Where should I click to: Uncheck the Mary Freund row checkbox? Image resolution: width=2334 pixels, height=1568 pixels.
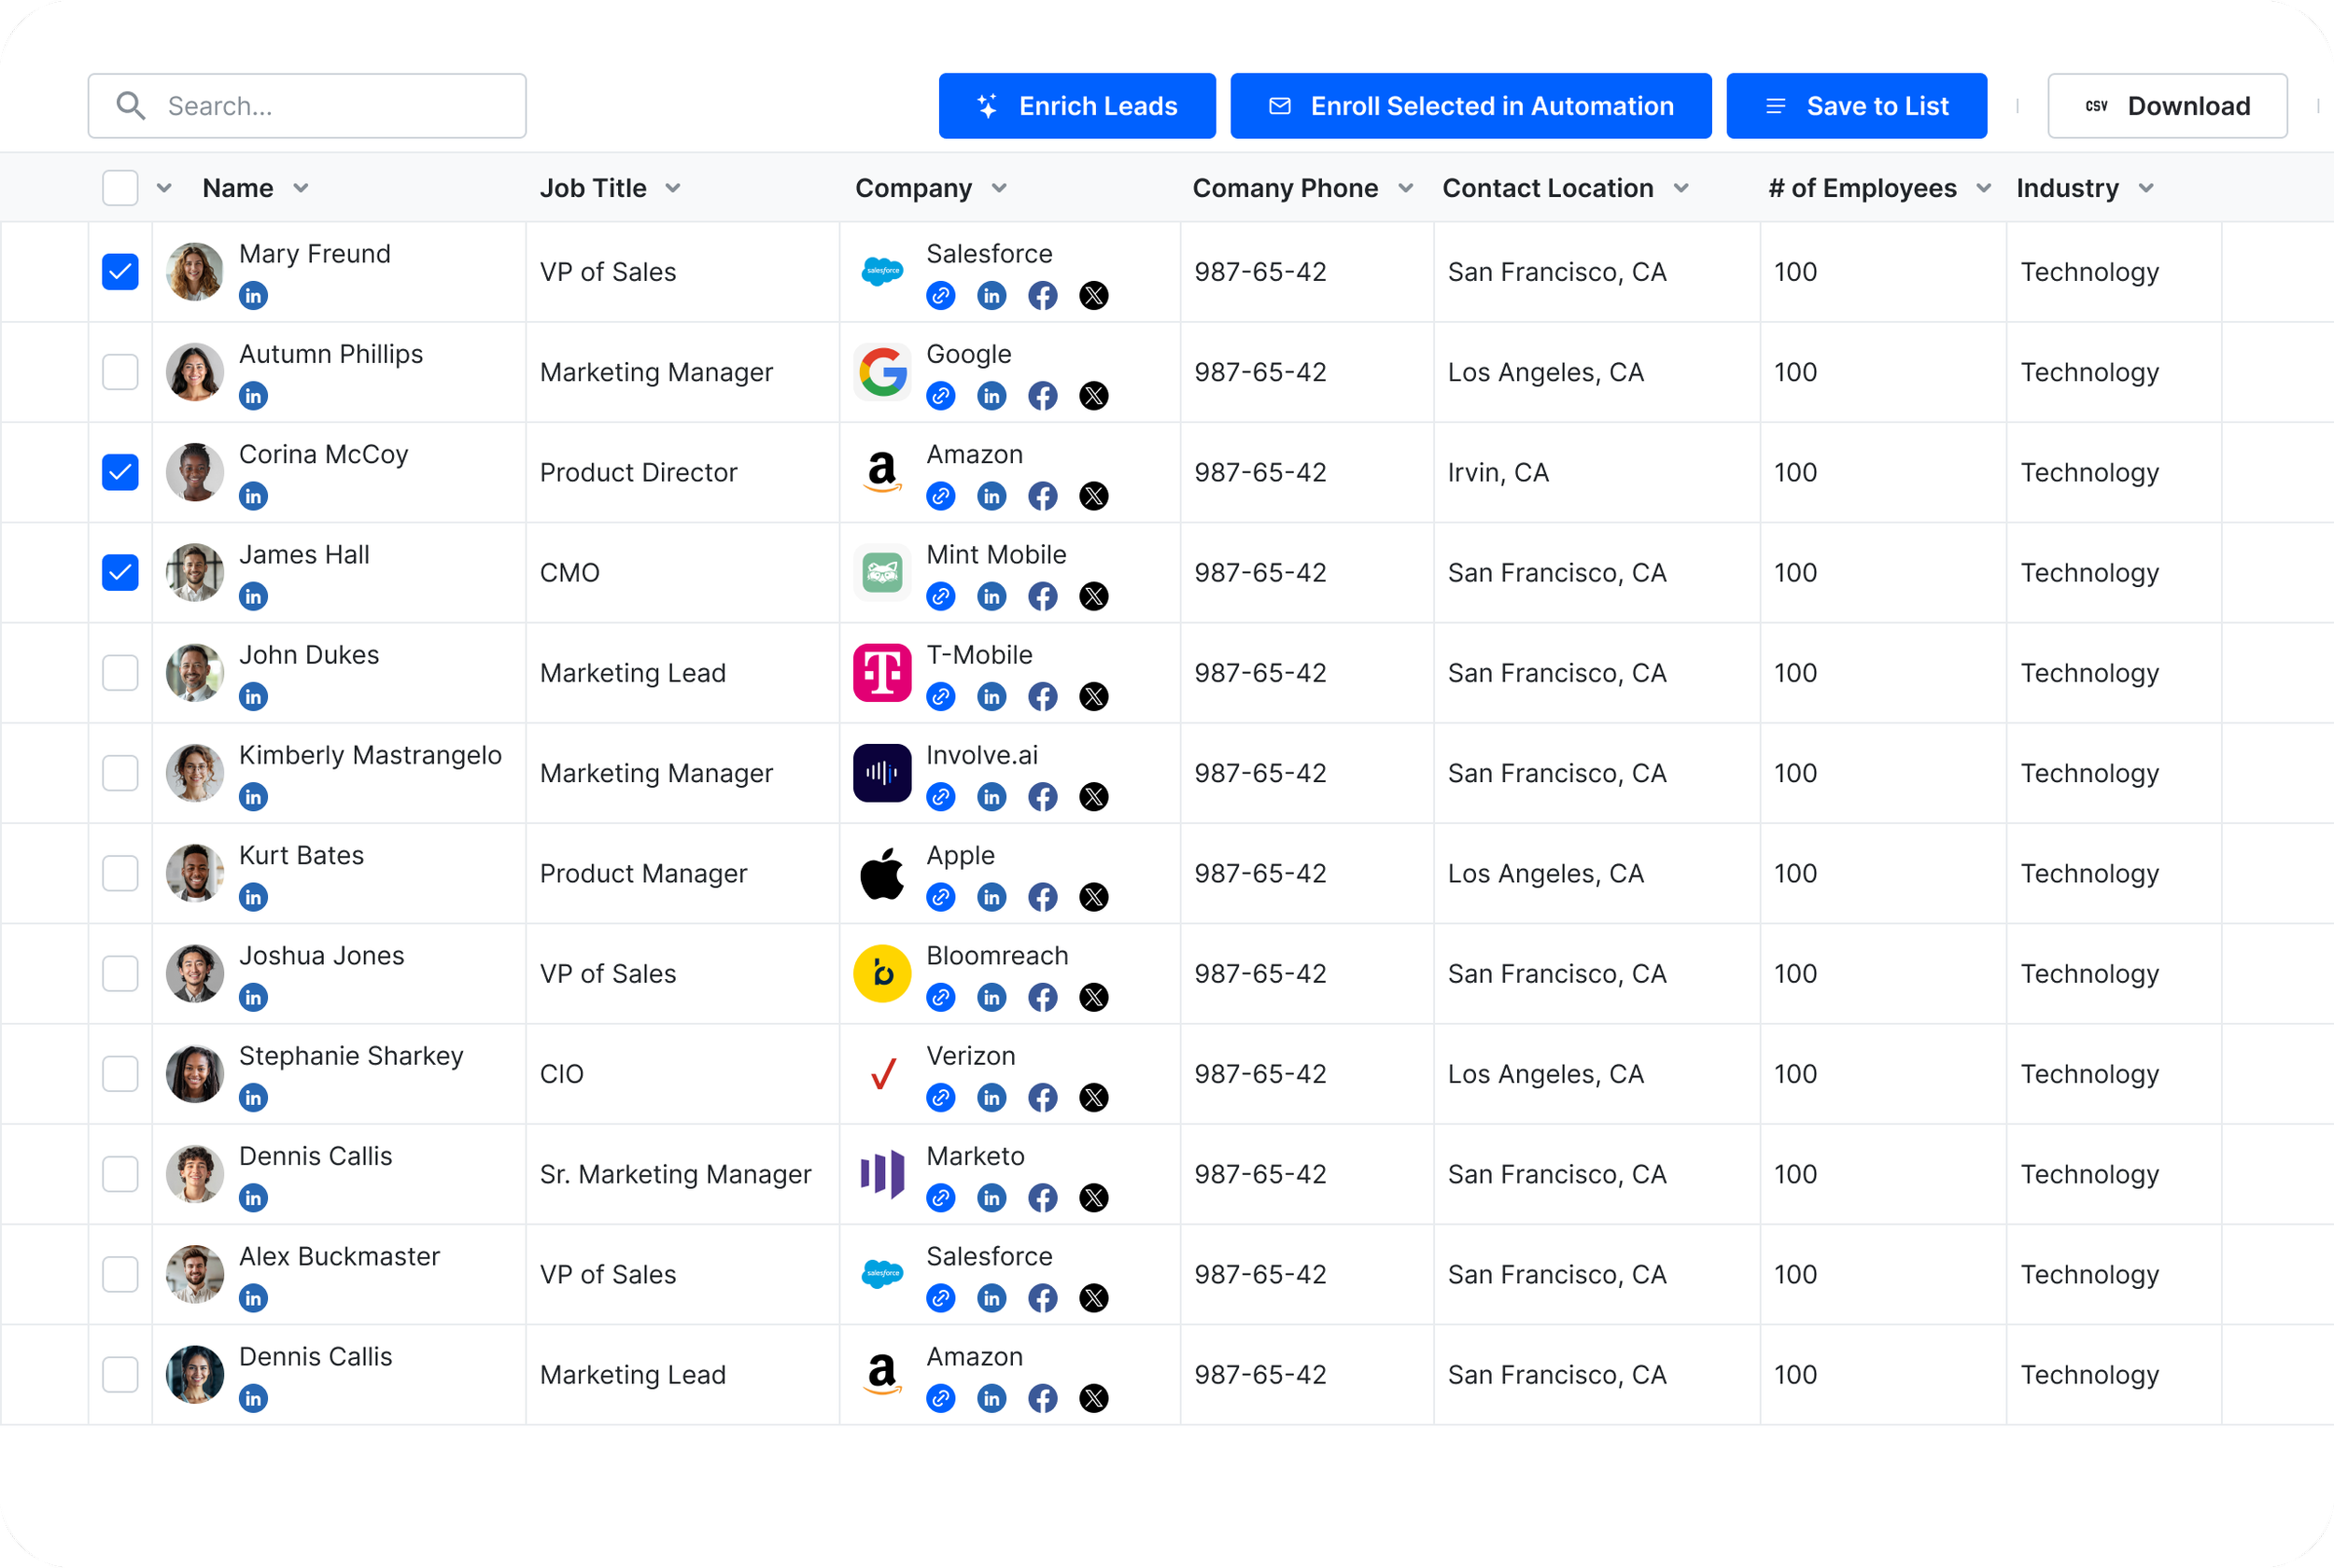[120, 272]
